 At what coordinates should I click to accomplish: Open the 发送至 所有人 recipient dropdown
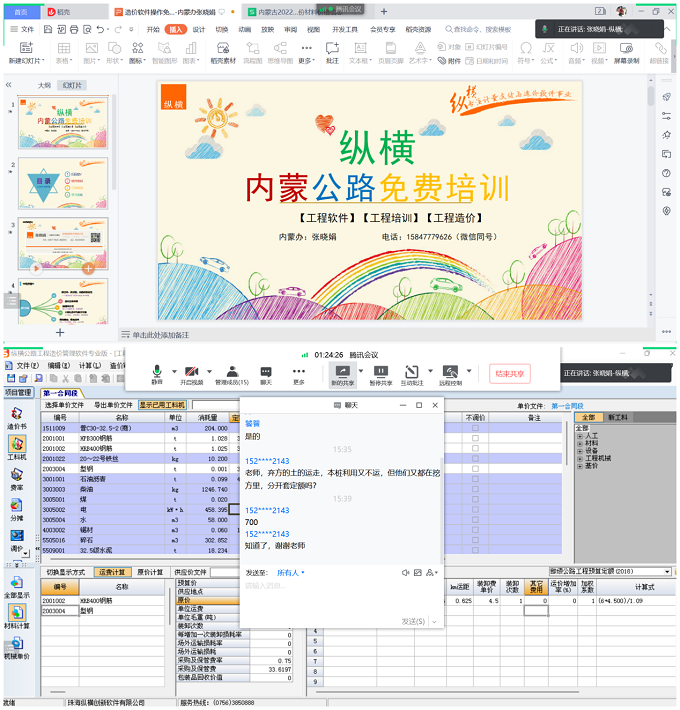[291, 573]
